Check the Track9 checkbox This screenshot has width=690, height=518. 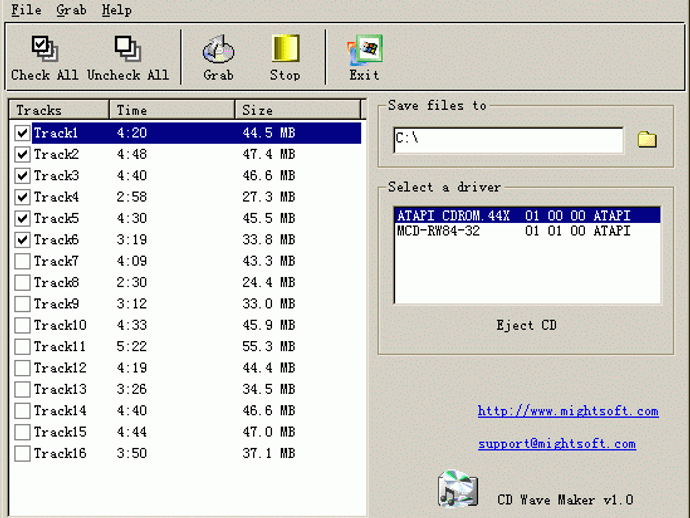22,304
